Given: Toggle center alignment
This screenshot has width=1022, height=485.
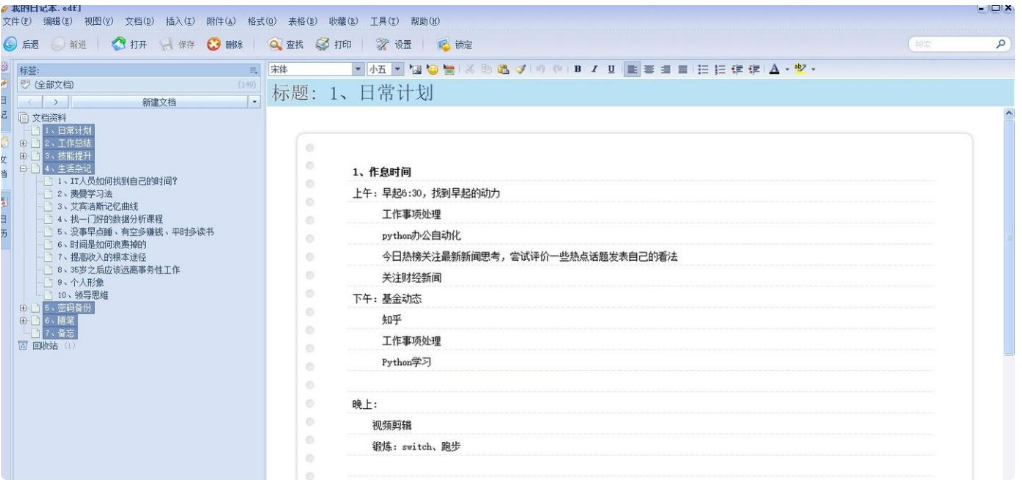Looking at the screenshot, I should pyautogui.click(x=649, y=69).
